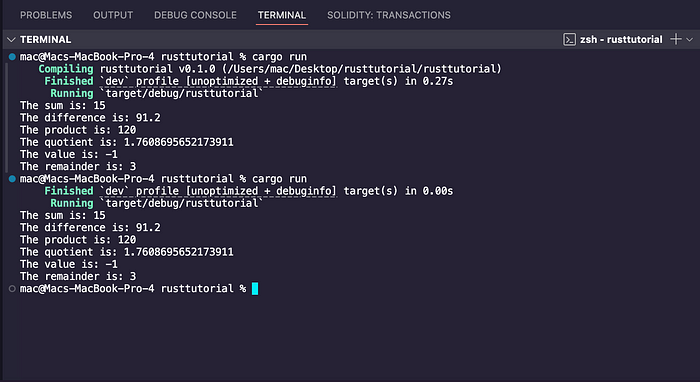Click the new terminal plus icon
700x382 pixels.
point(675,39)
